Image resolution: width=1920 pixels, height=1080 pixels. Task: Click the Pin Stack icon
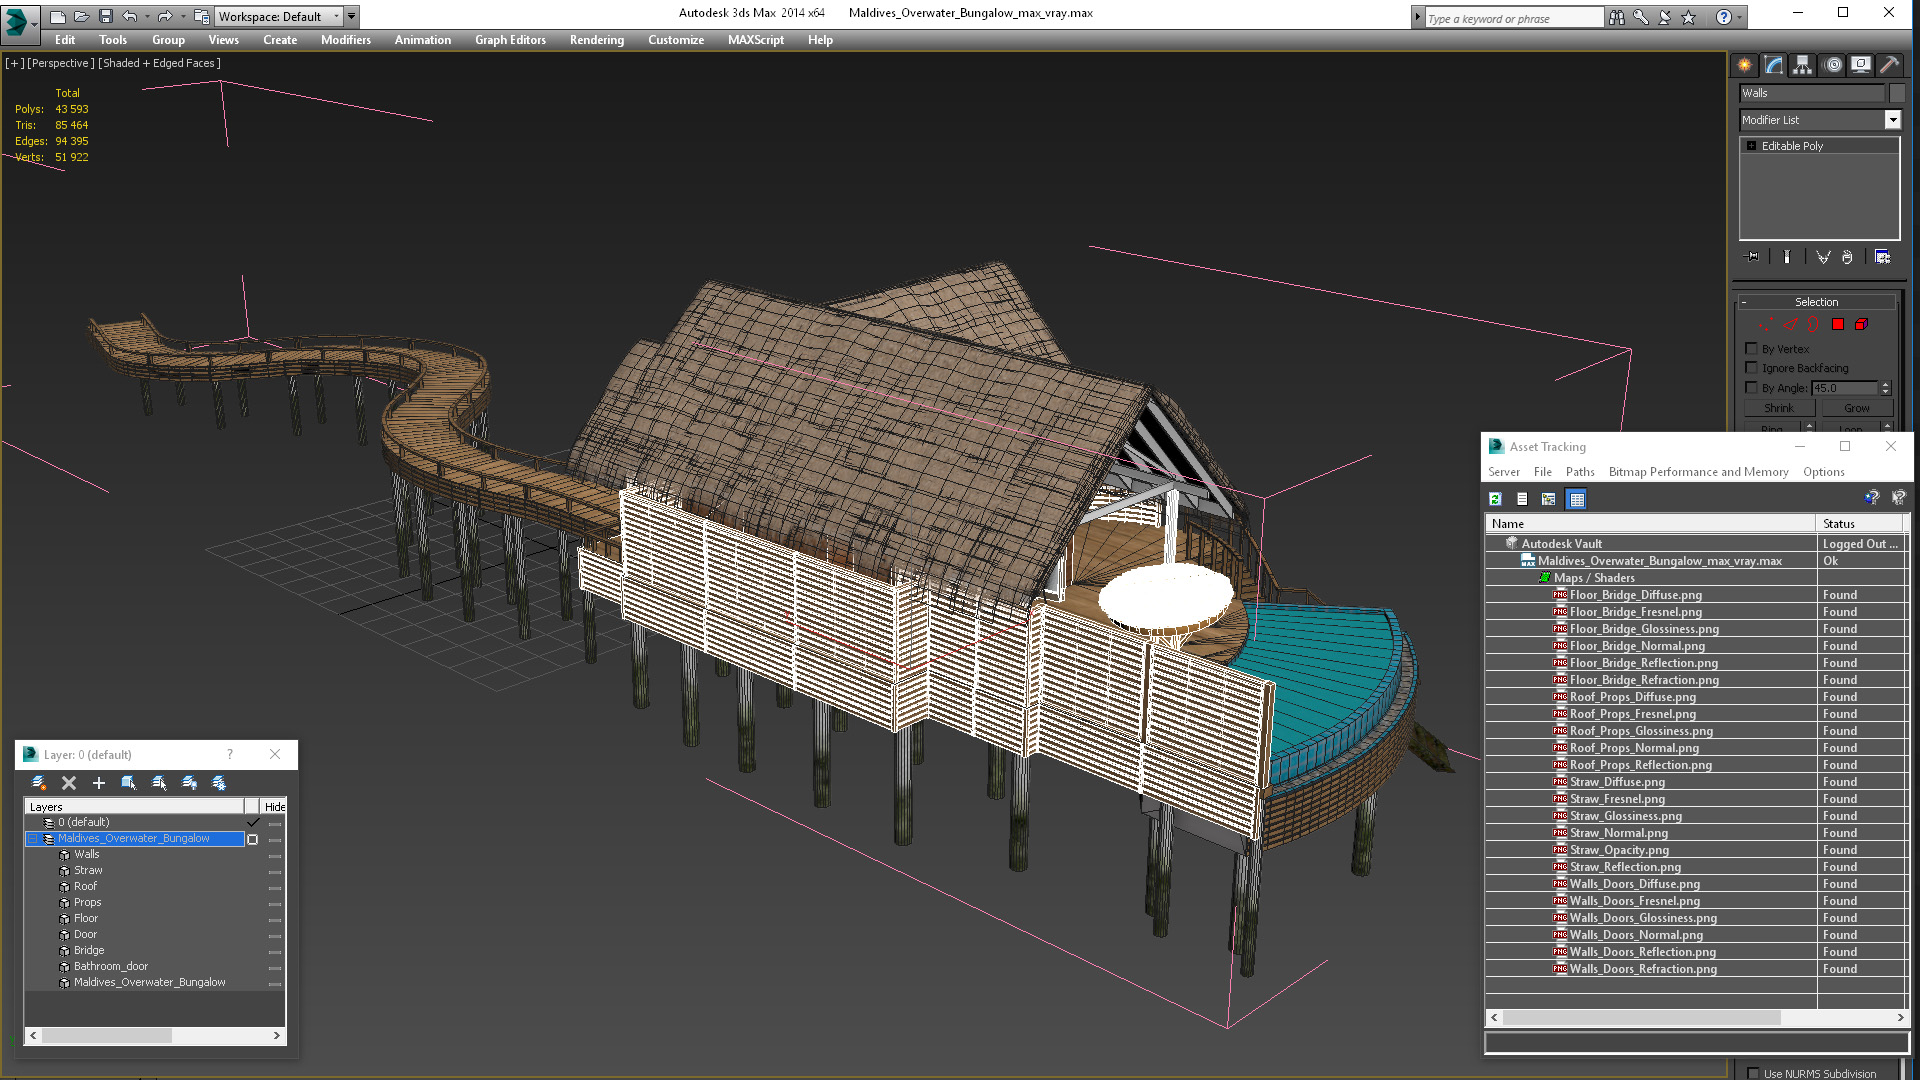point(1752,257)
